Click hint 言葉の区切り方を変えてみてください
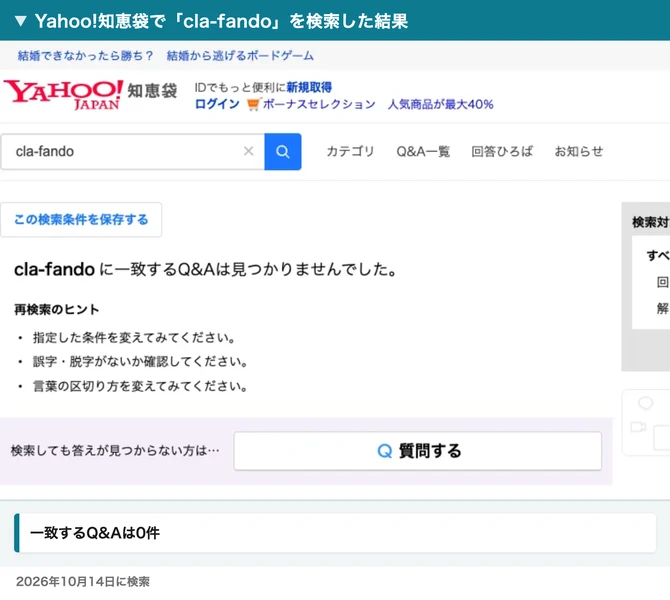 click(x=140, y=386)
